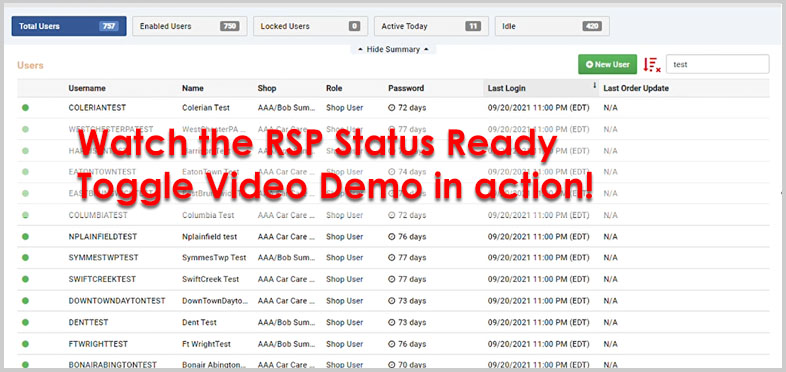Click clock icon in DOWNTOWNDAYTONTEST password cell
786x372 pixels.
coord(391,301)
